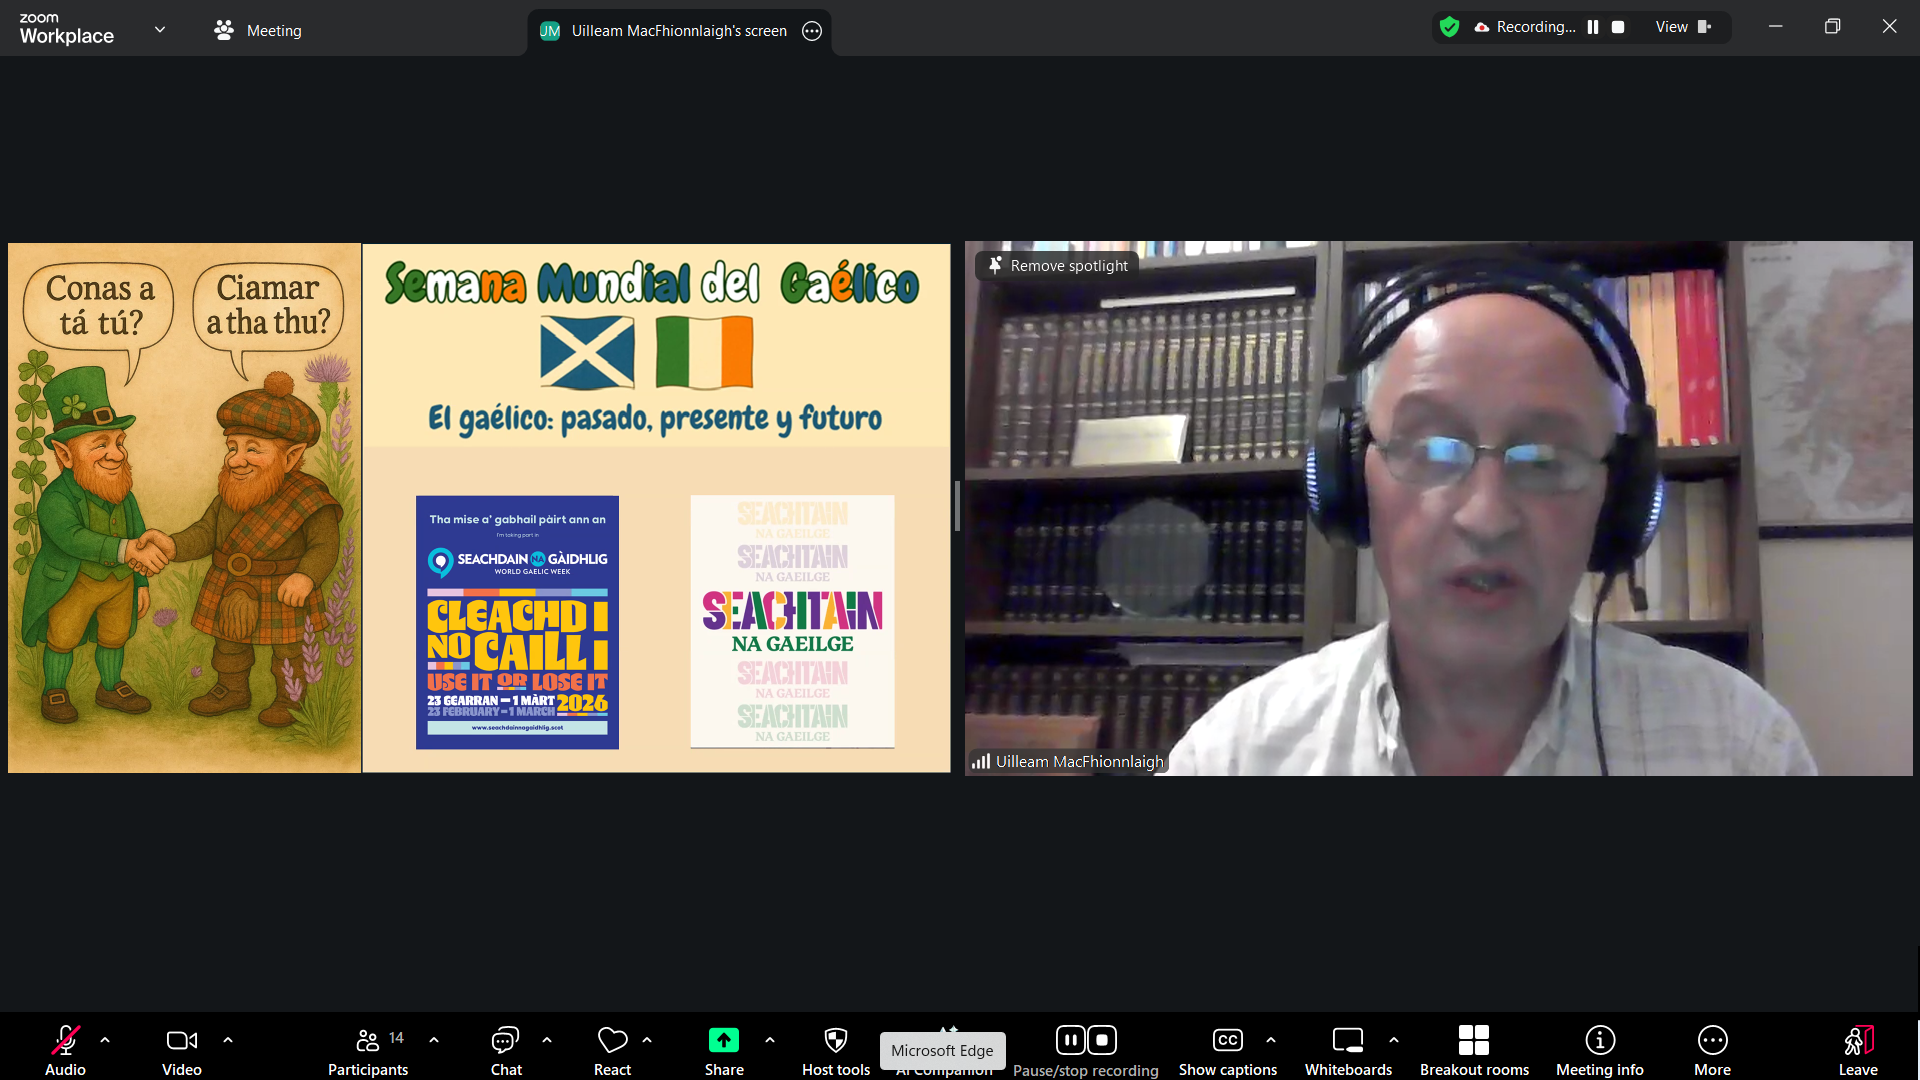
Task: Open the Whiteboards icon
Action: [x=1347, y=1041]
